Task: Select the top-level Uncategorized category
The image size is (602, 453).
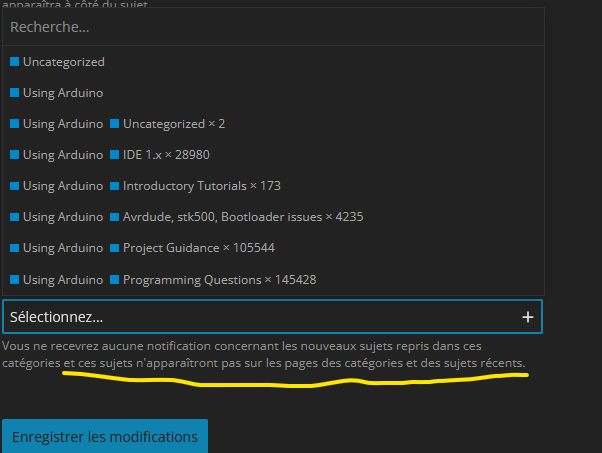Action: (273, 61)
